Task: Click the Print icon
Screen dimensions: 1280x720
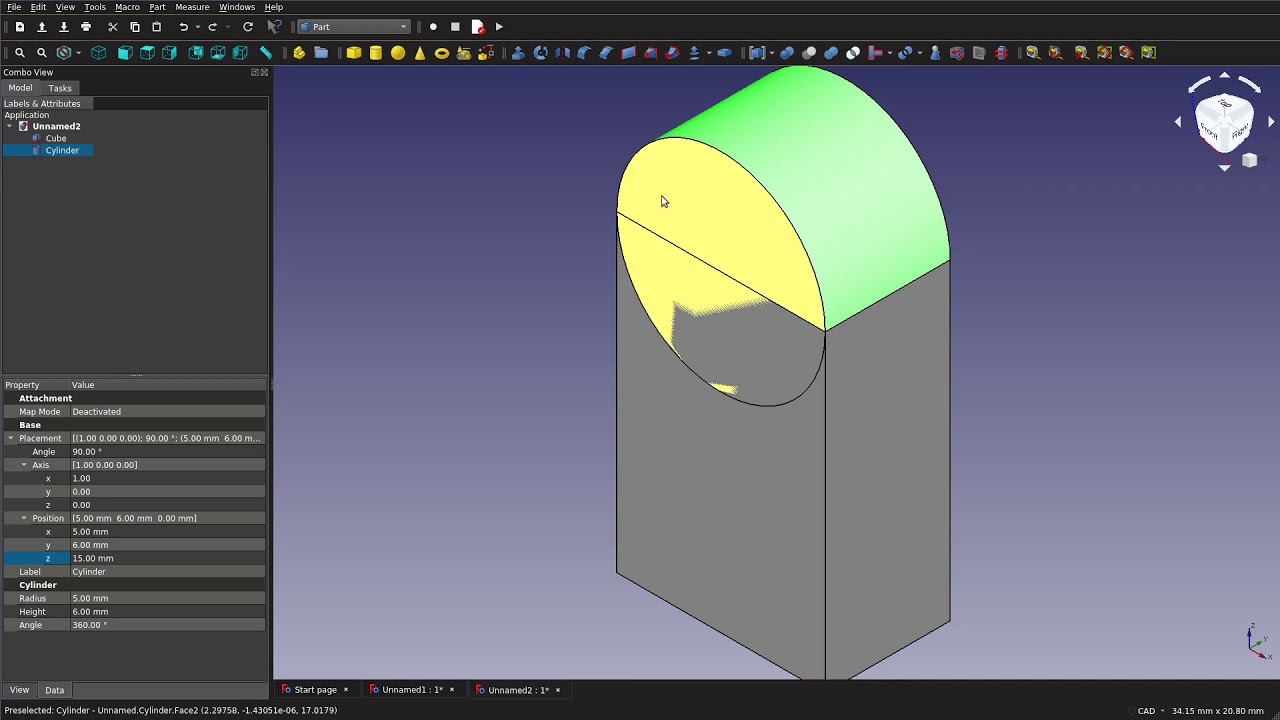Action: 86,27
